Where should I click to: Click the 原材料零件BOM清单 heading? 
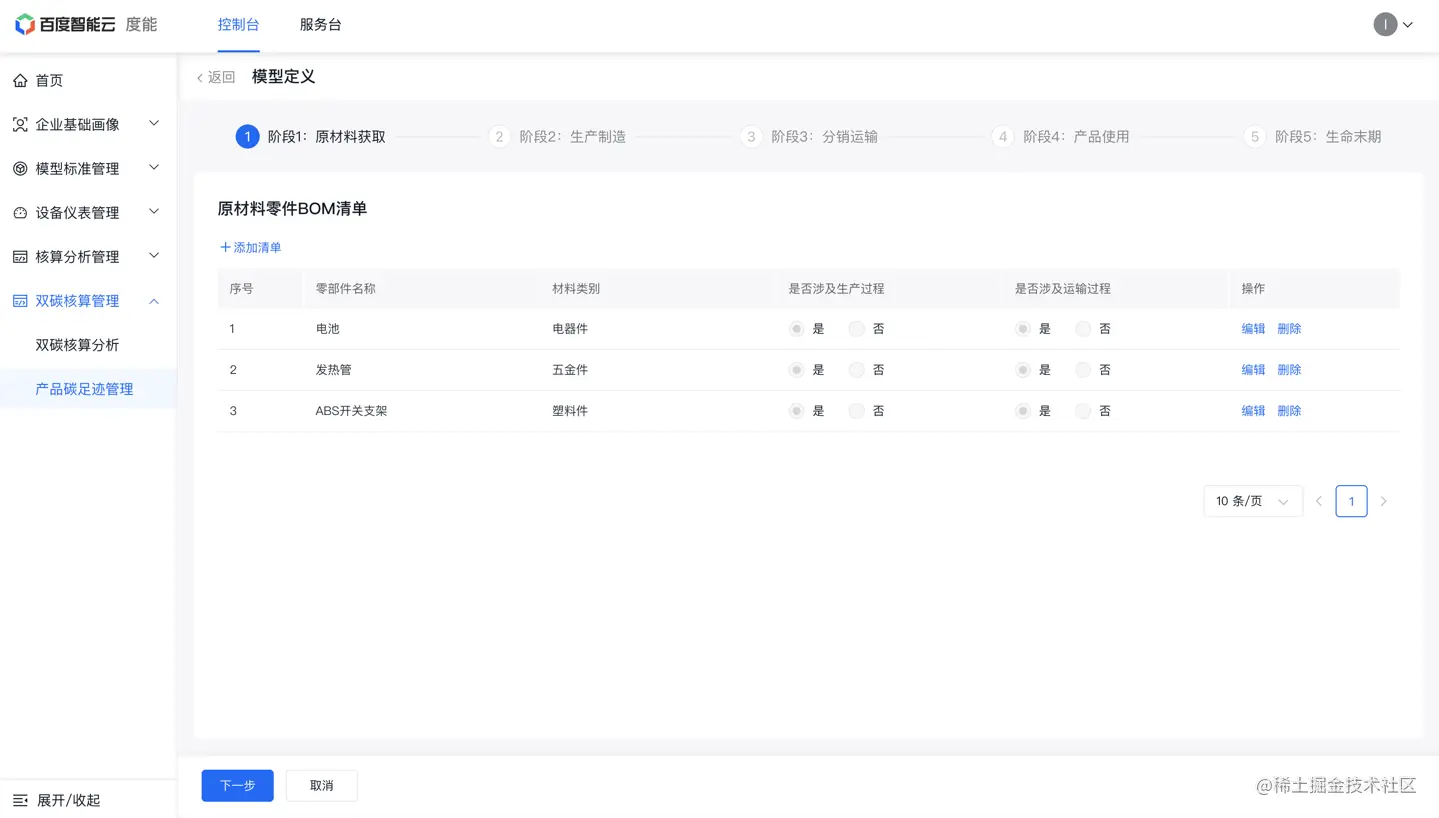click(x=292, y=209)
